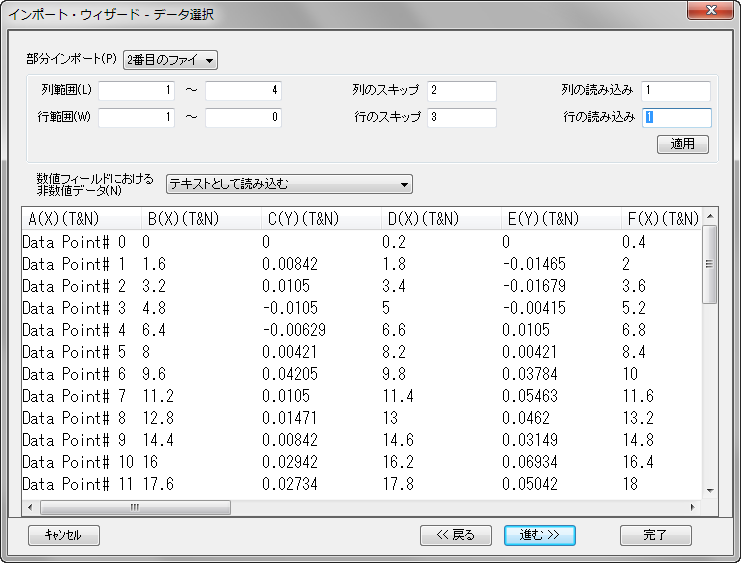The height and width of the screenshot is (563, 741).
Task: Click the Data Point# 1 row label
Action: pos(74,264)
